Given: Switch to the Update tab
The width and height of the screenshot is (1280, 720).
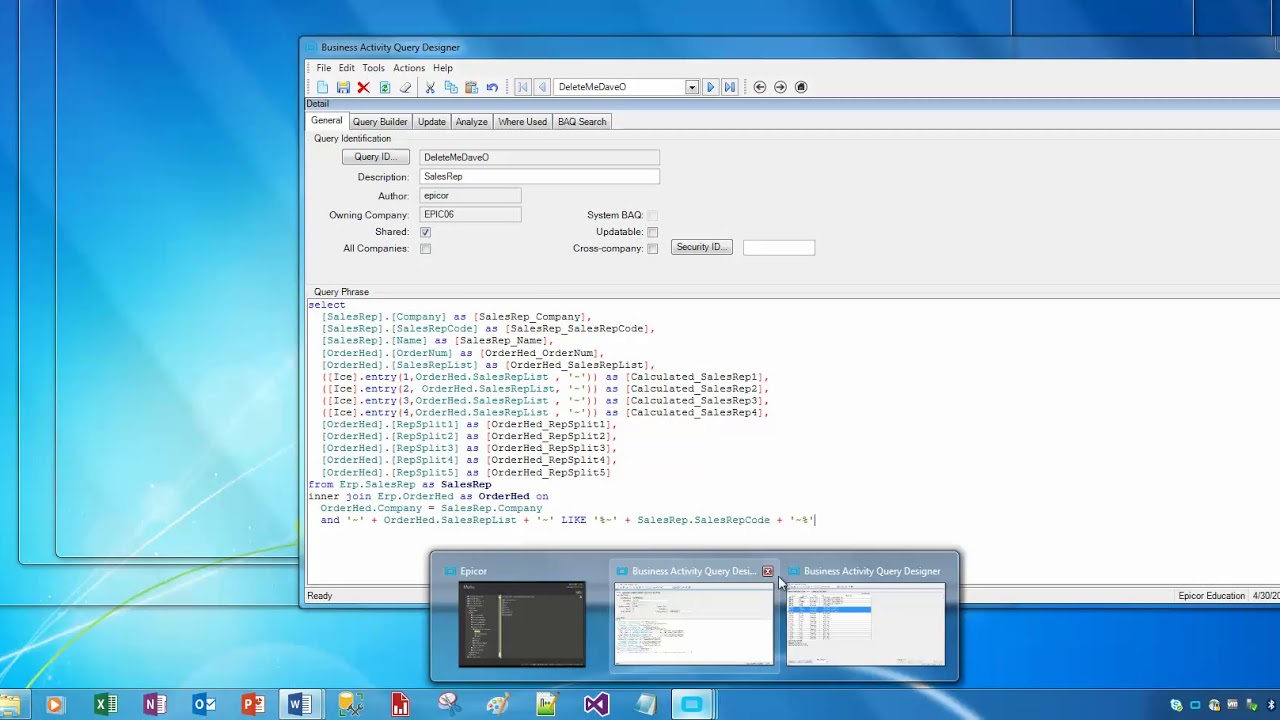Looking at the screenshot, I should click(x=432, y=122).
